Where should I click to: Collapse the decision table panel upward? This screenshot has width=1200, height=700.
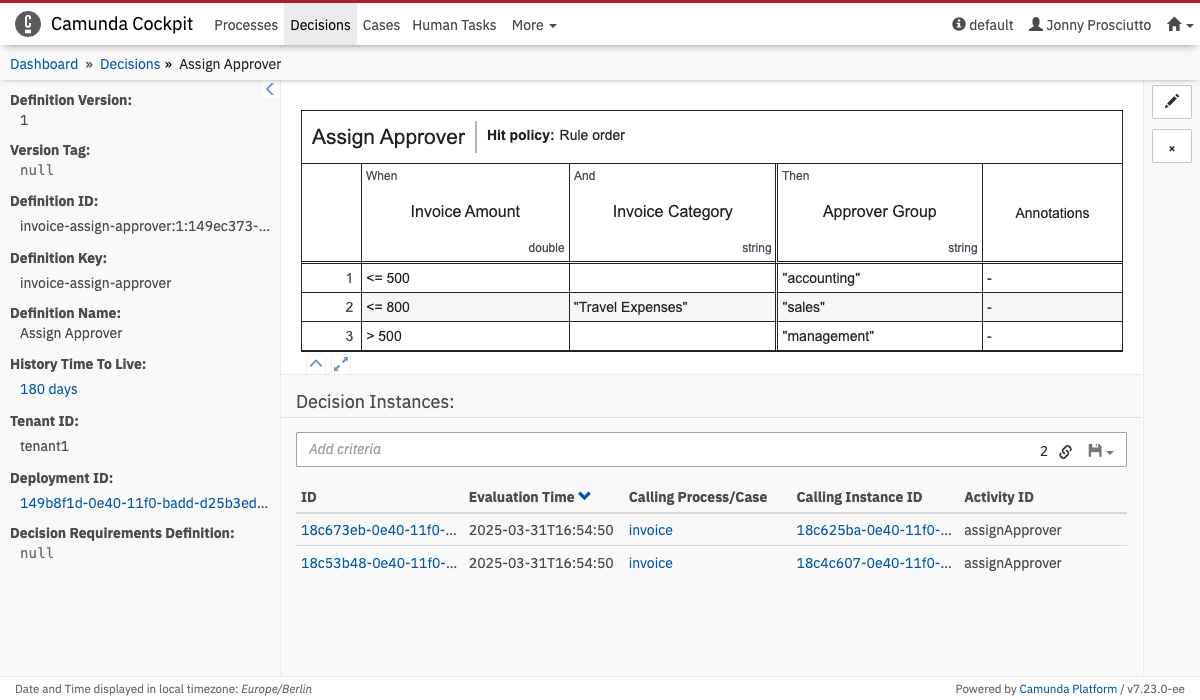point(315,364)
